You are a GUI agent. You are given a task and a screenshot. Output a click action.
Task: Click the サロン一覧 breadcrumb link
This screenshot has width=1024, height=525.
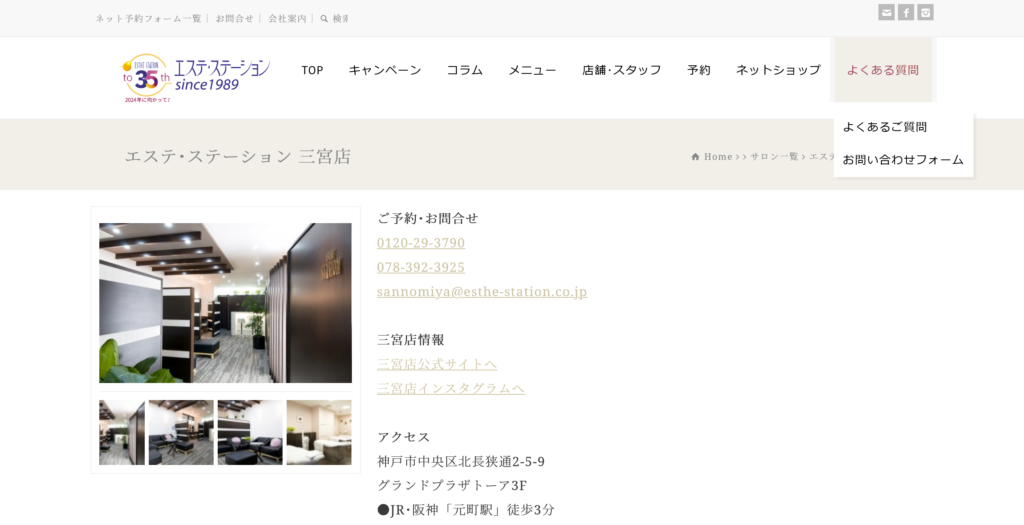[x=774, y=157]
